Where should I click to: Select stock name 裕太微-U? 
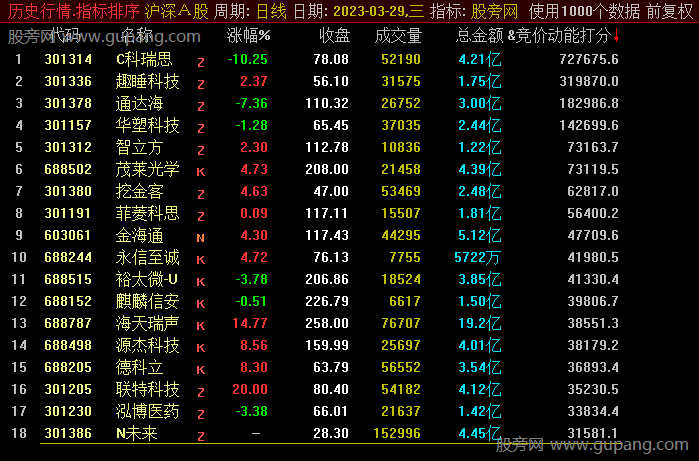147,279
